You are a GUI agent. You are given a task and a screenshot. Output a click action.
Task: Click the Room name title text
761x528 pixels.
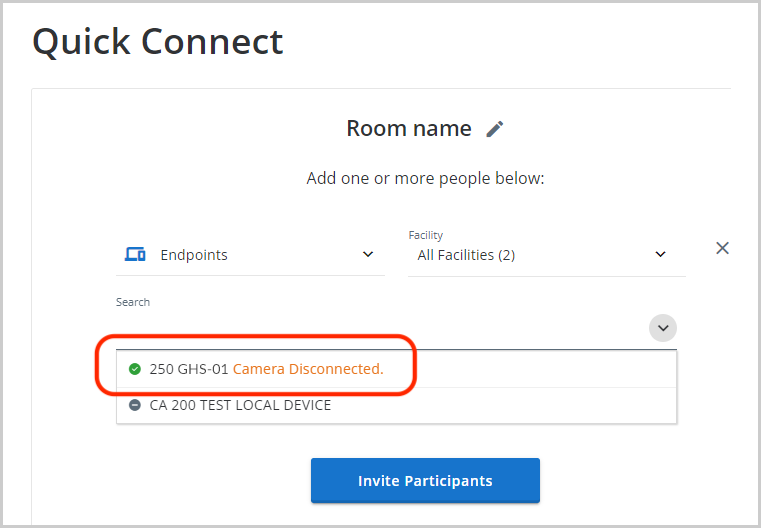(409, 129)
